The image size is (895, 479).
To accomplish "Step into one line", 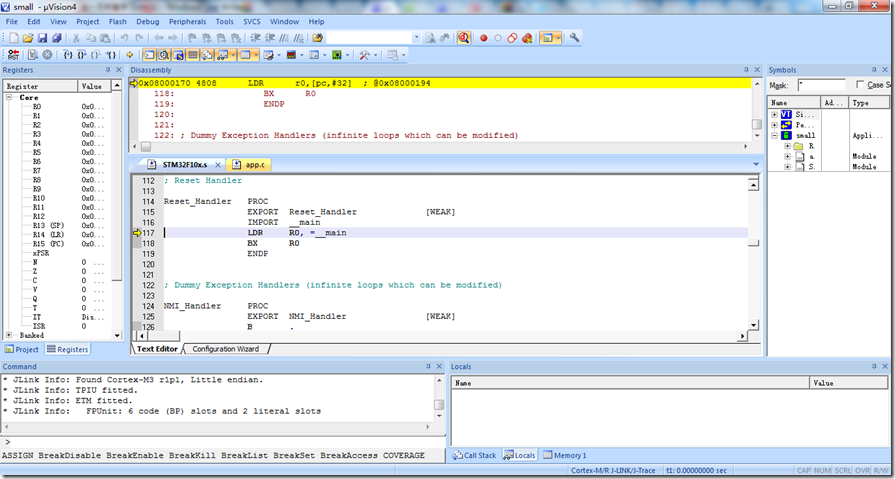I will (68, 55).
